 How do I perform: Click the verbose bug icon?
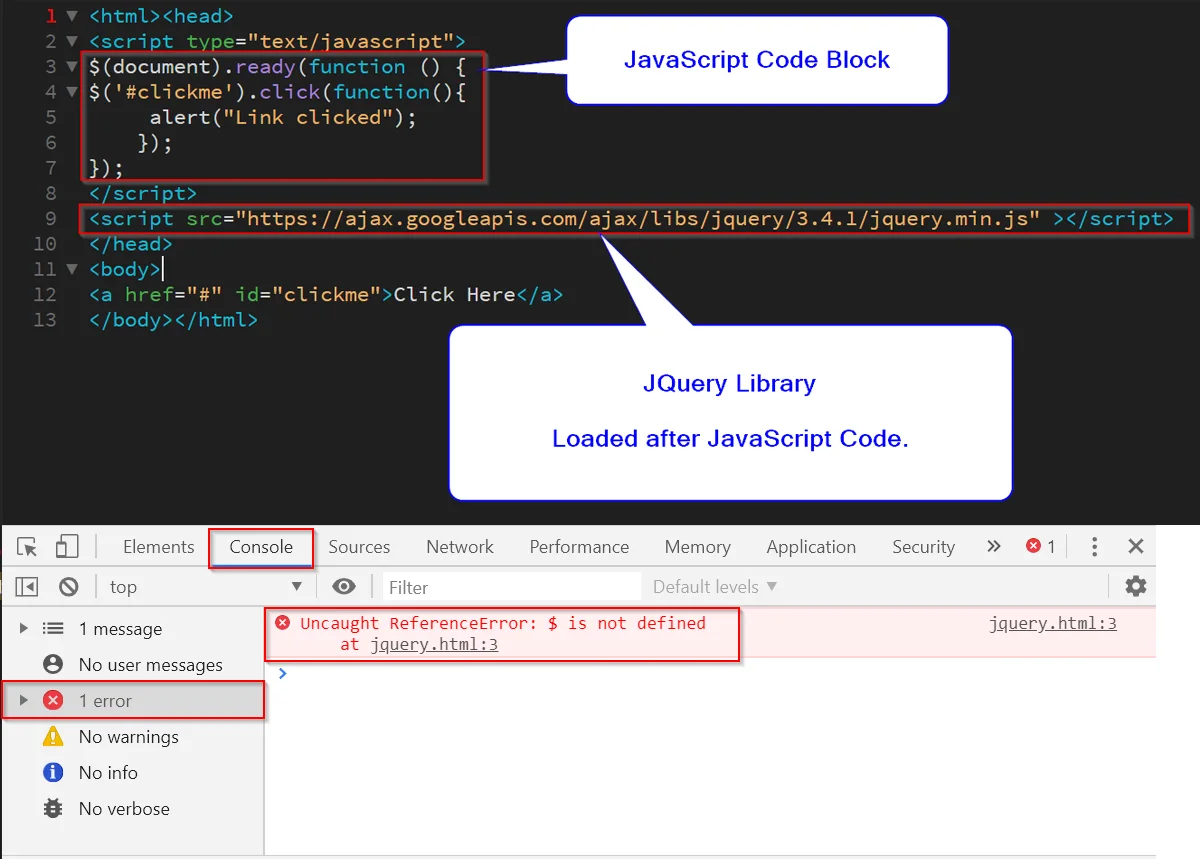point(53,808)
